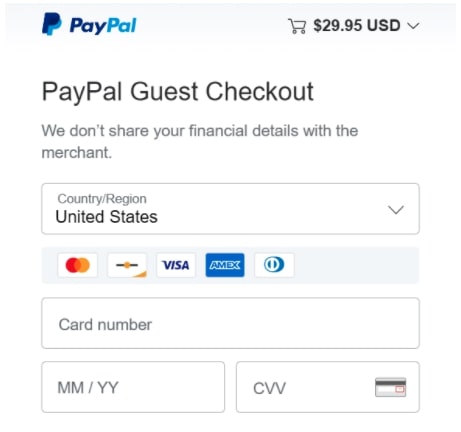
Task: Click the PayPal double-P logo icon
Action: coord(51,24)
